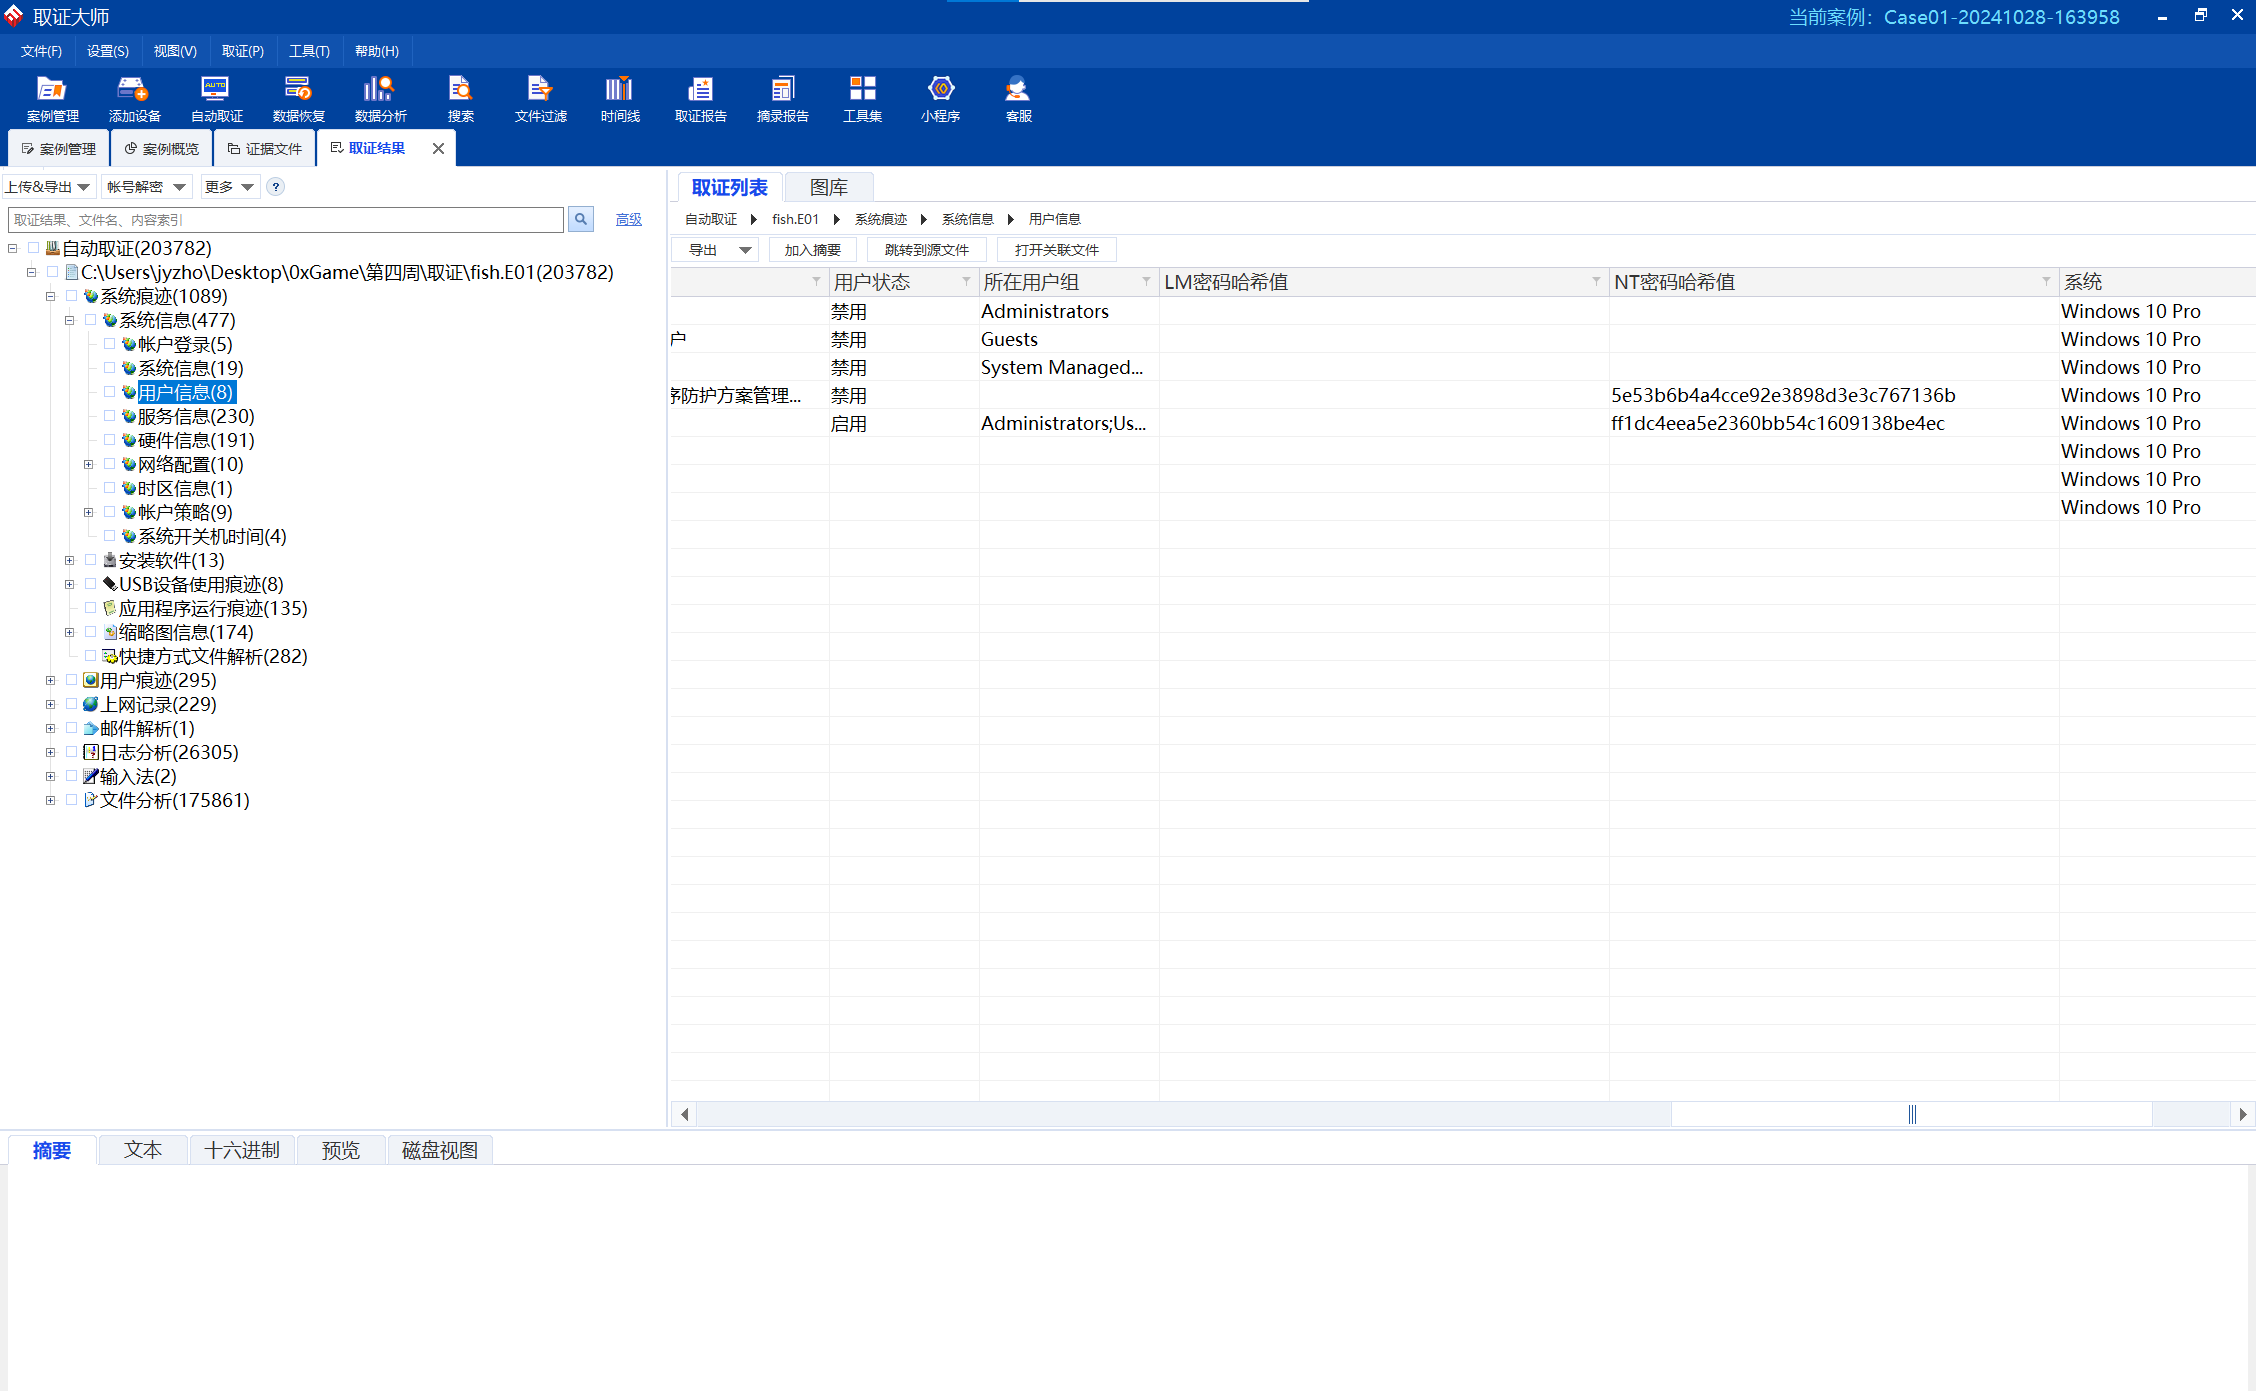Image resolution: width=2256 pixels, height=1391 pixels.
Task: Check the 安装软件(13) checkbox
Action: pyautogui.click(x=90, y=559)
